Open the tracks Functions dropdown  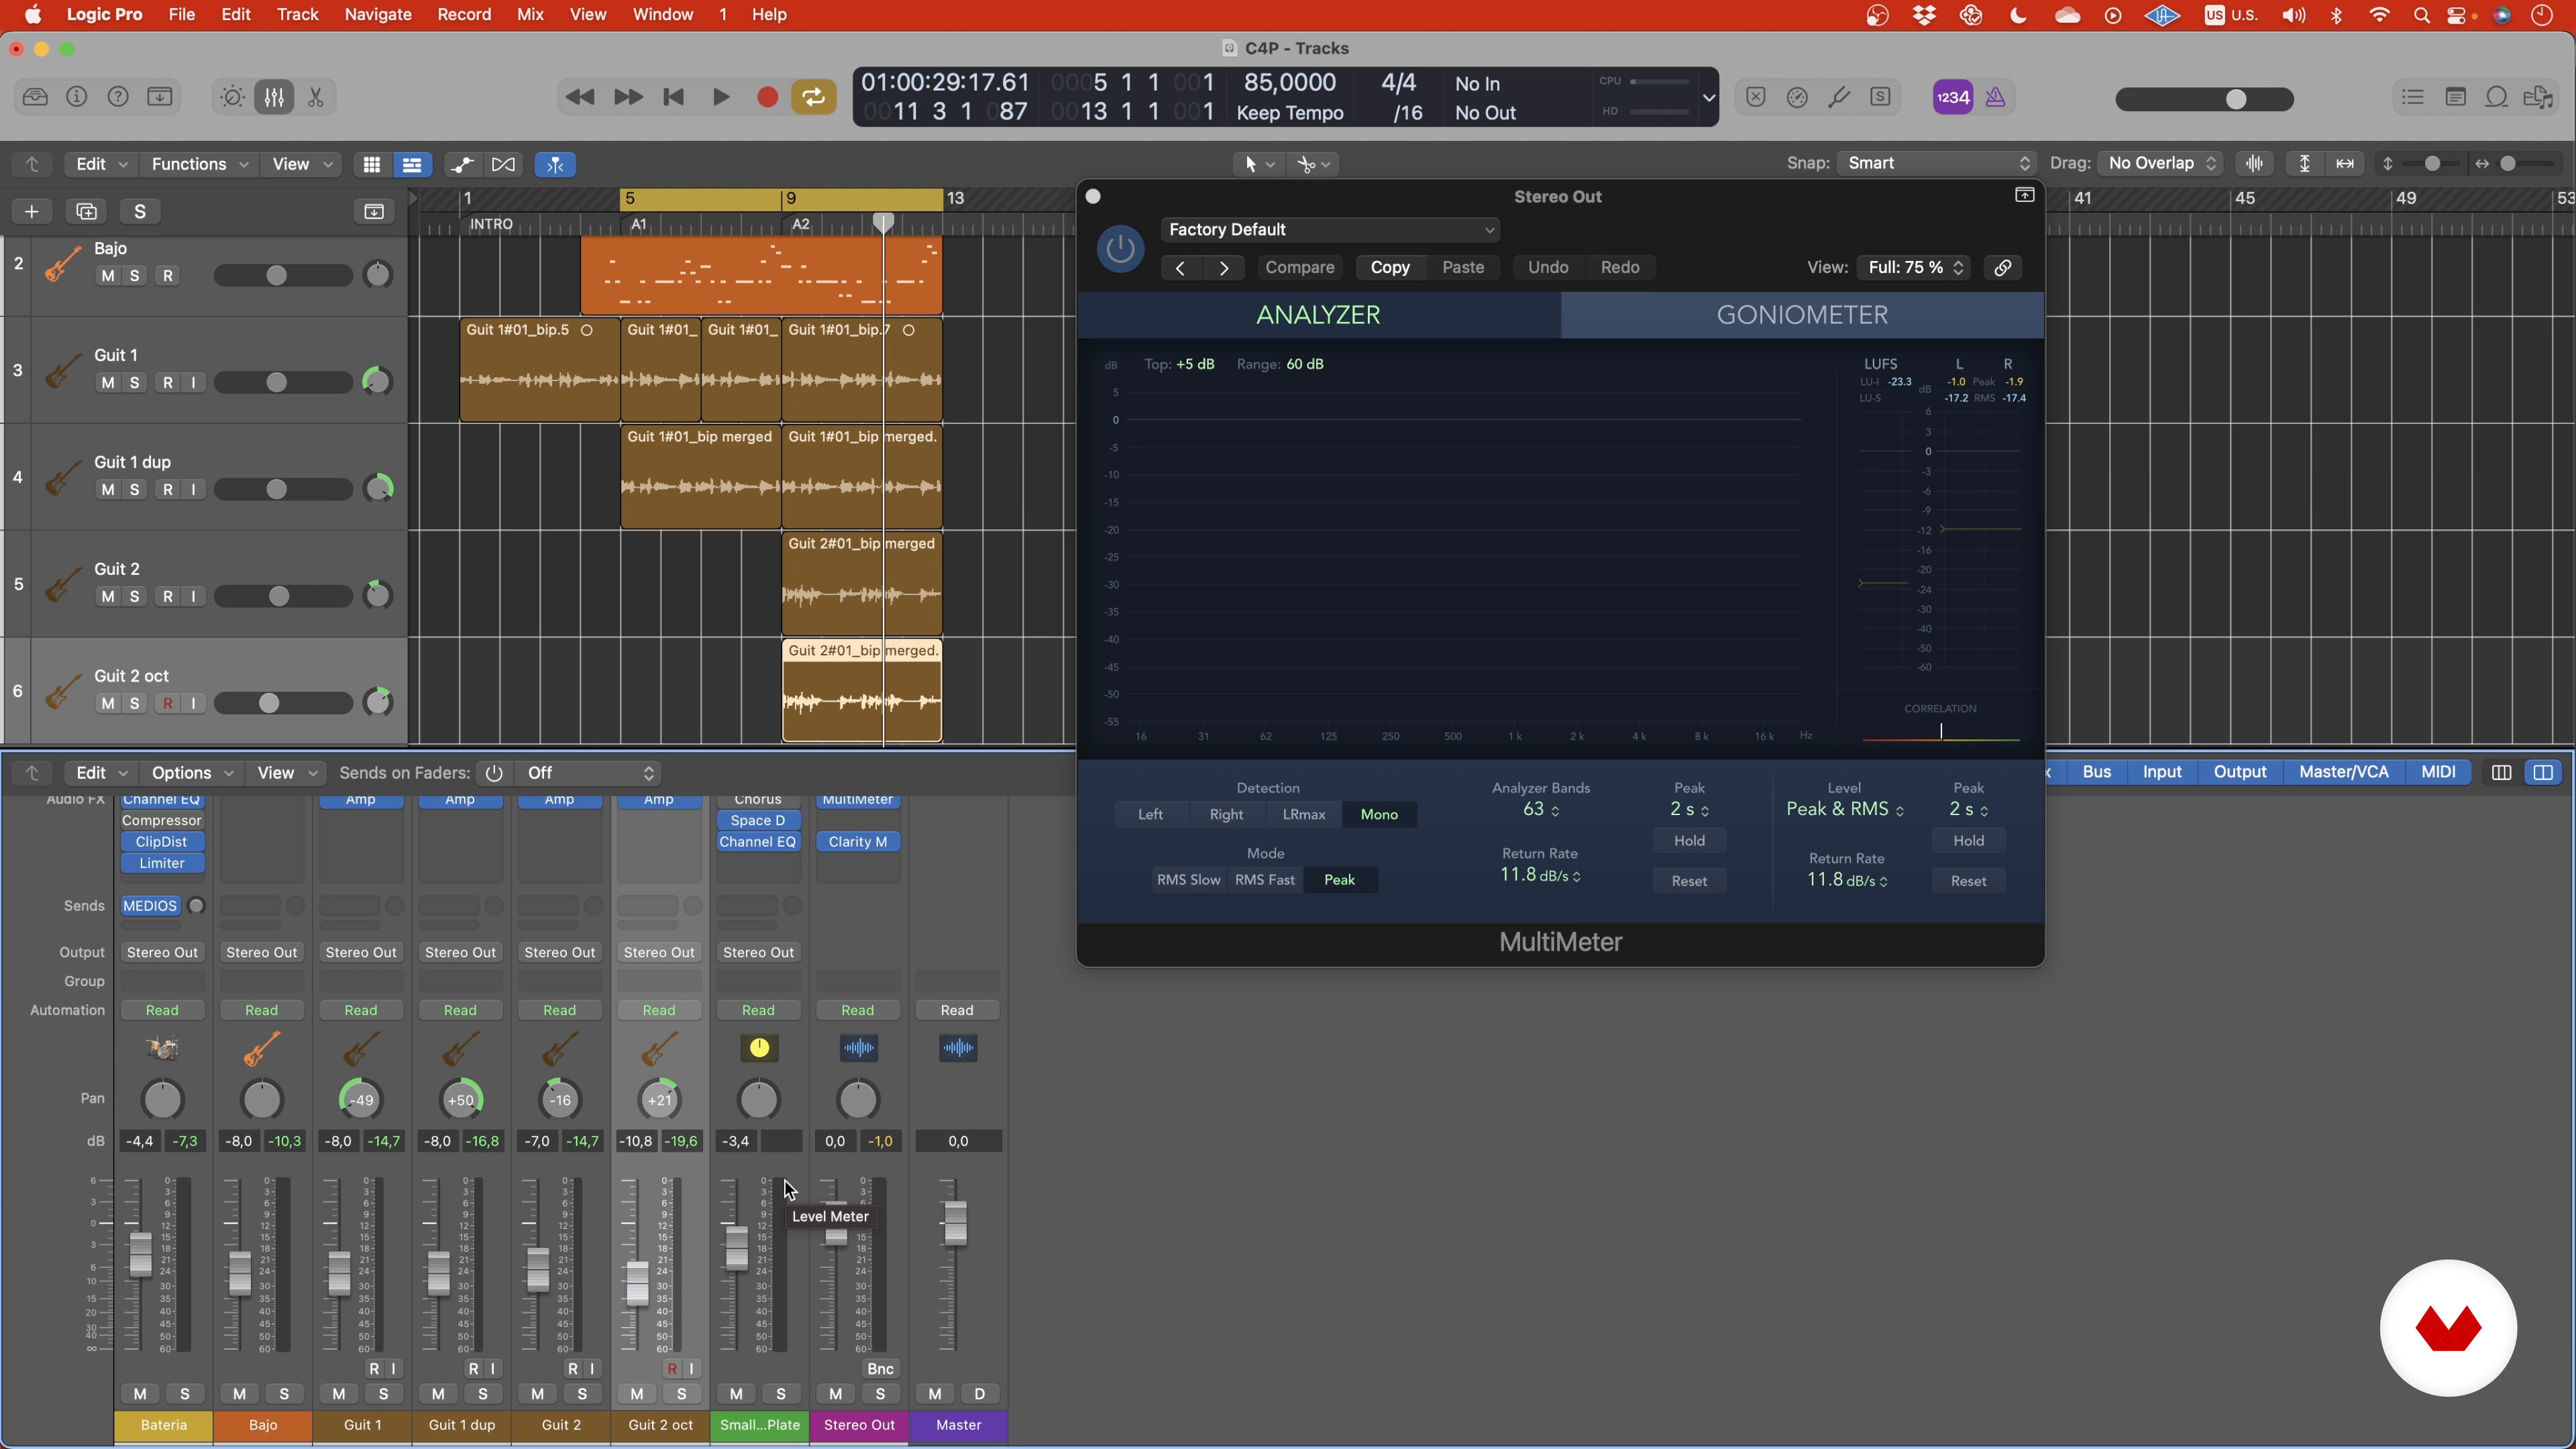click(x=198, y=164)
